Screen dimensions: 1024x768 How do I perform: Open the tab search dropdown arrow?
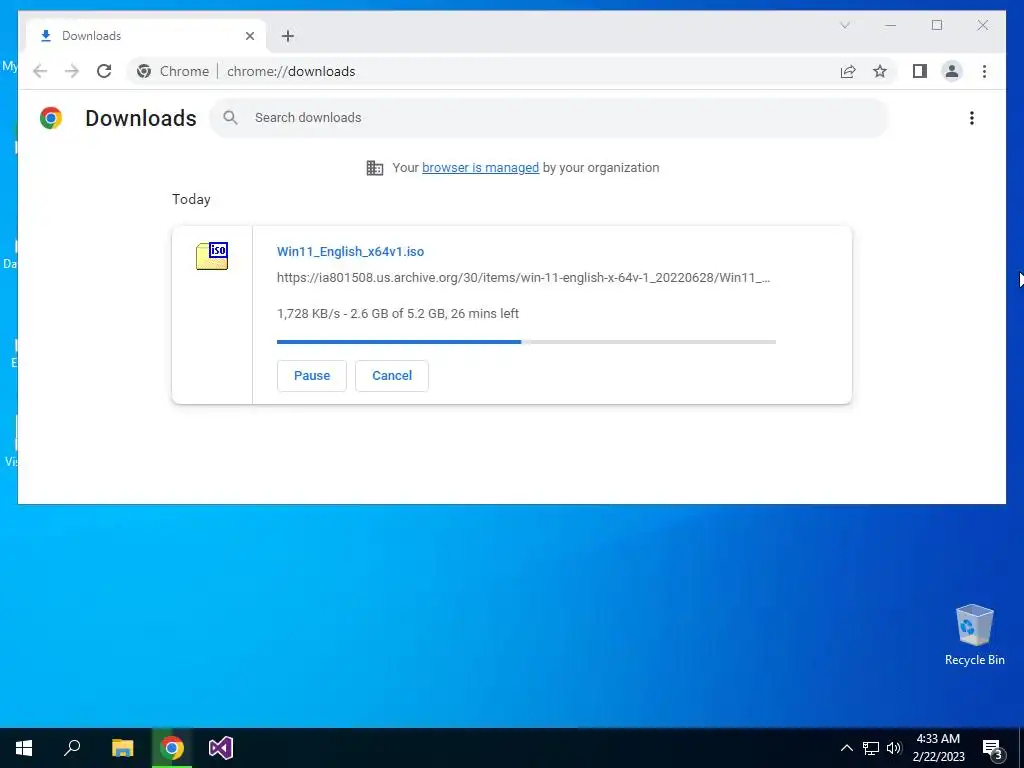[844, 25]
